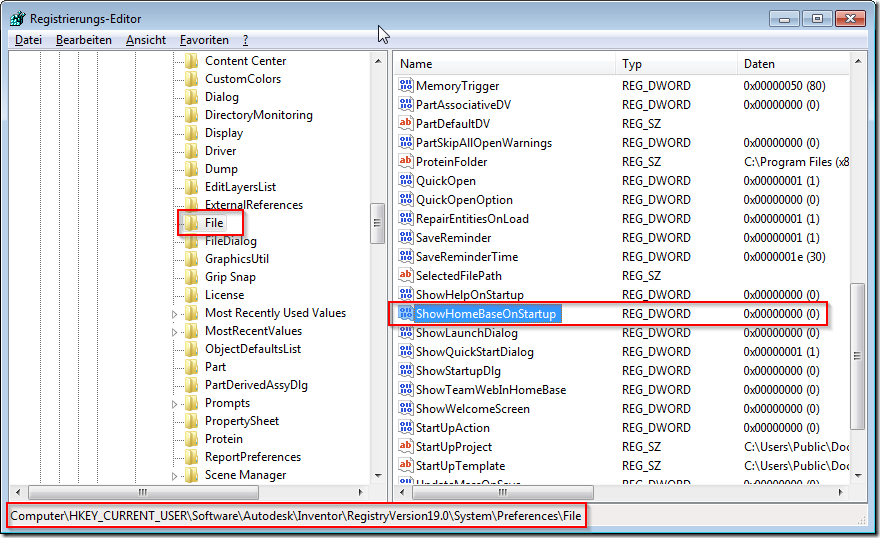Open the Datei menu

click(x=28, y=40)
